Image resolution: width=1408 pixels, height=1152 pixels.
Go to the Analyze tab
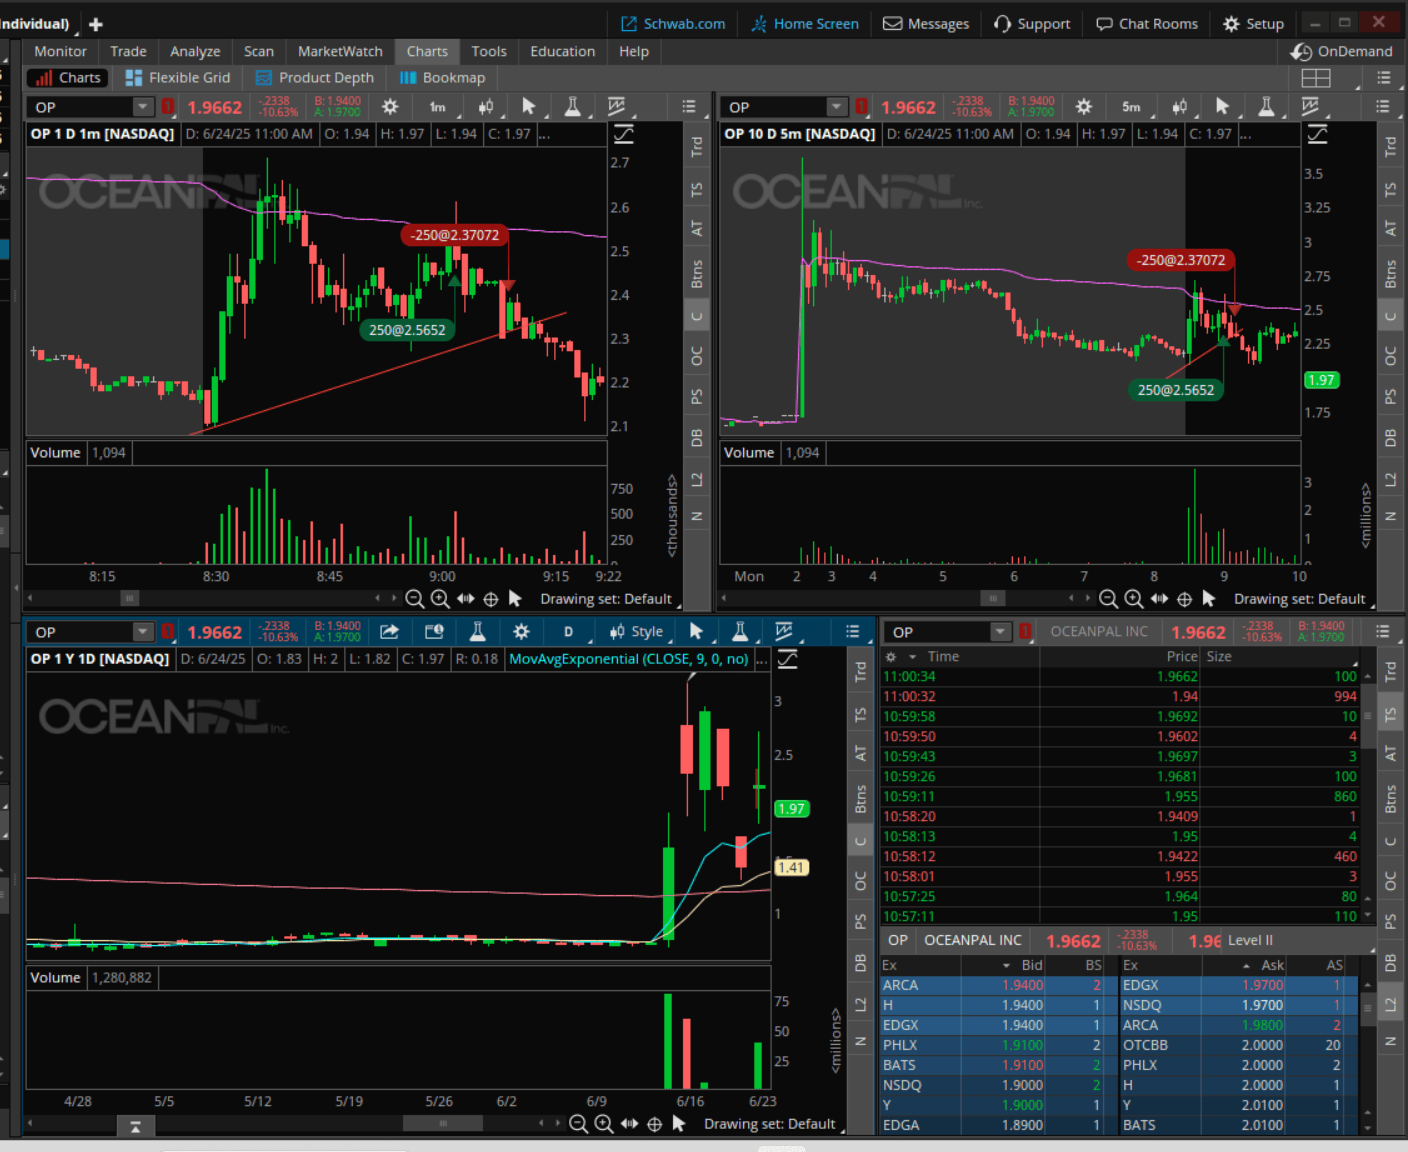tap(195, 51)
